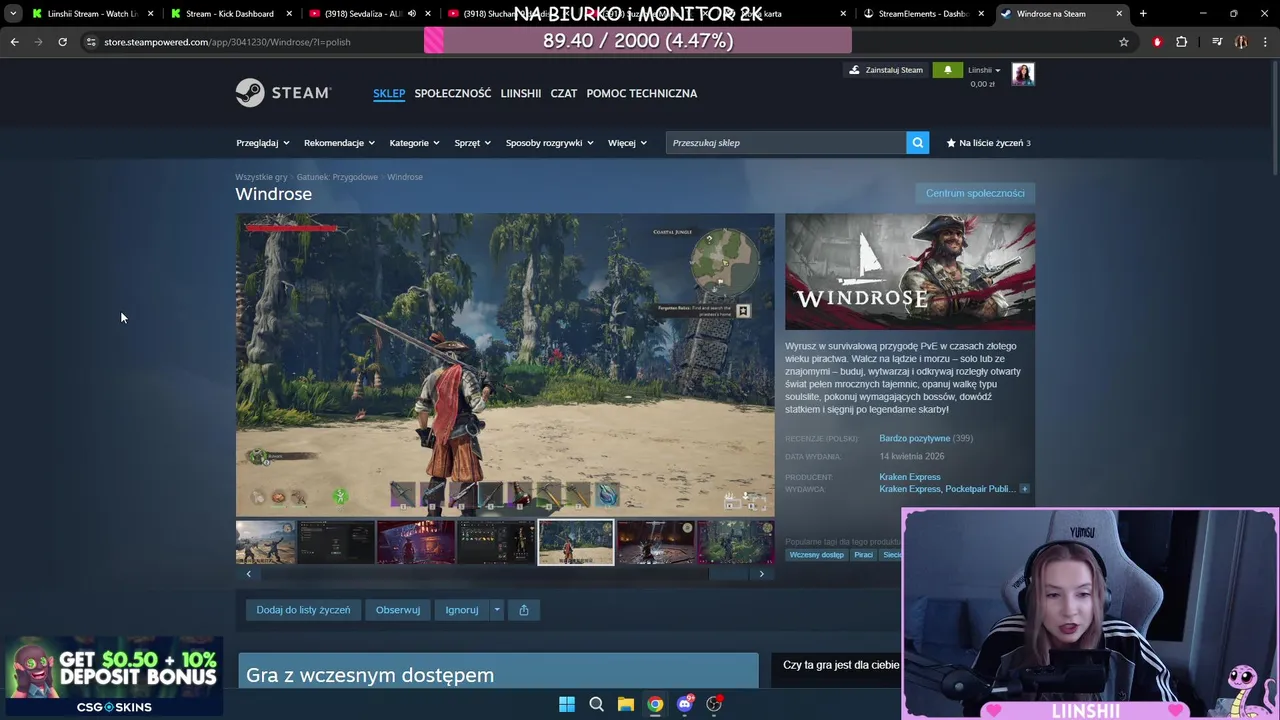Click Wszystkie gry breadcrumb

[261, 177]
